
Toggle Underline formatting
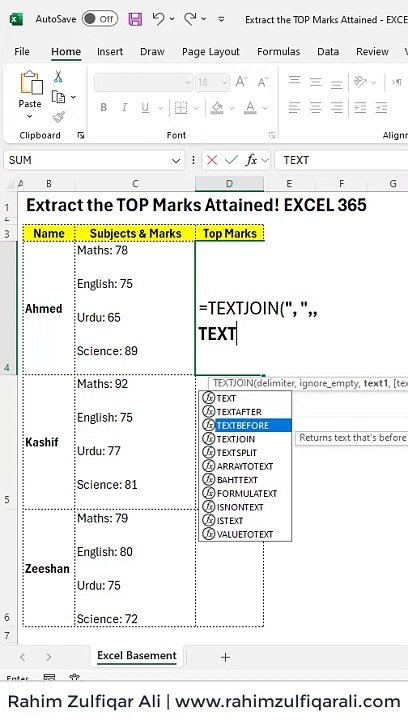pyautogui.click(x=145, y=107)
